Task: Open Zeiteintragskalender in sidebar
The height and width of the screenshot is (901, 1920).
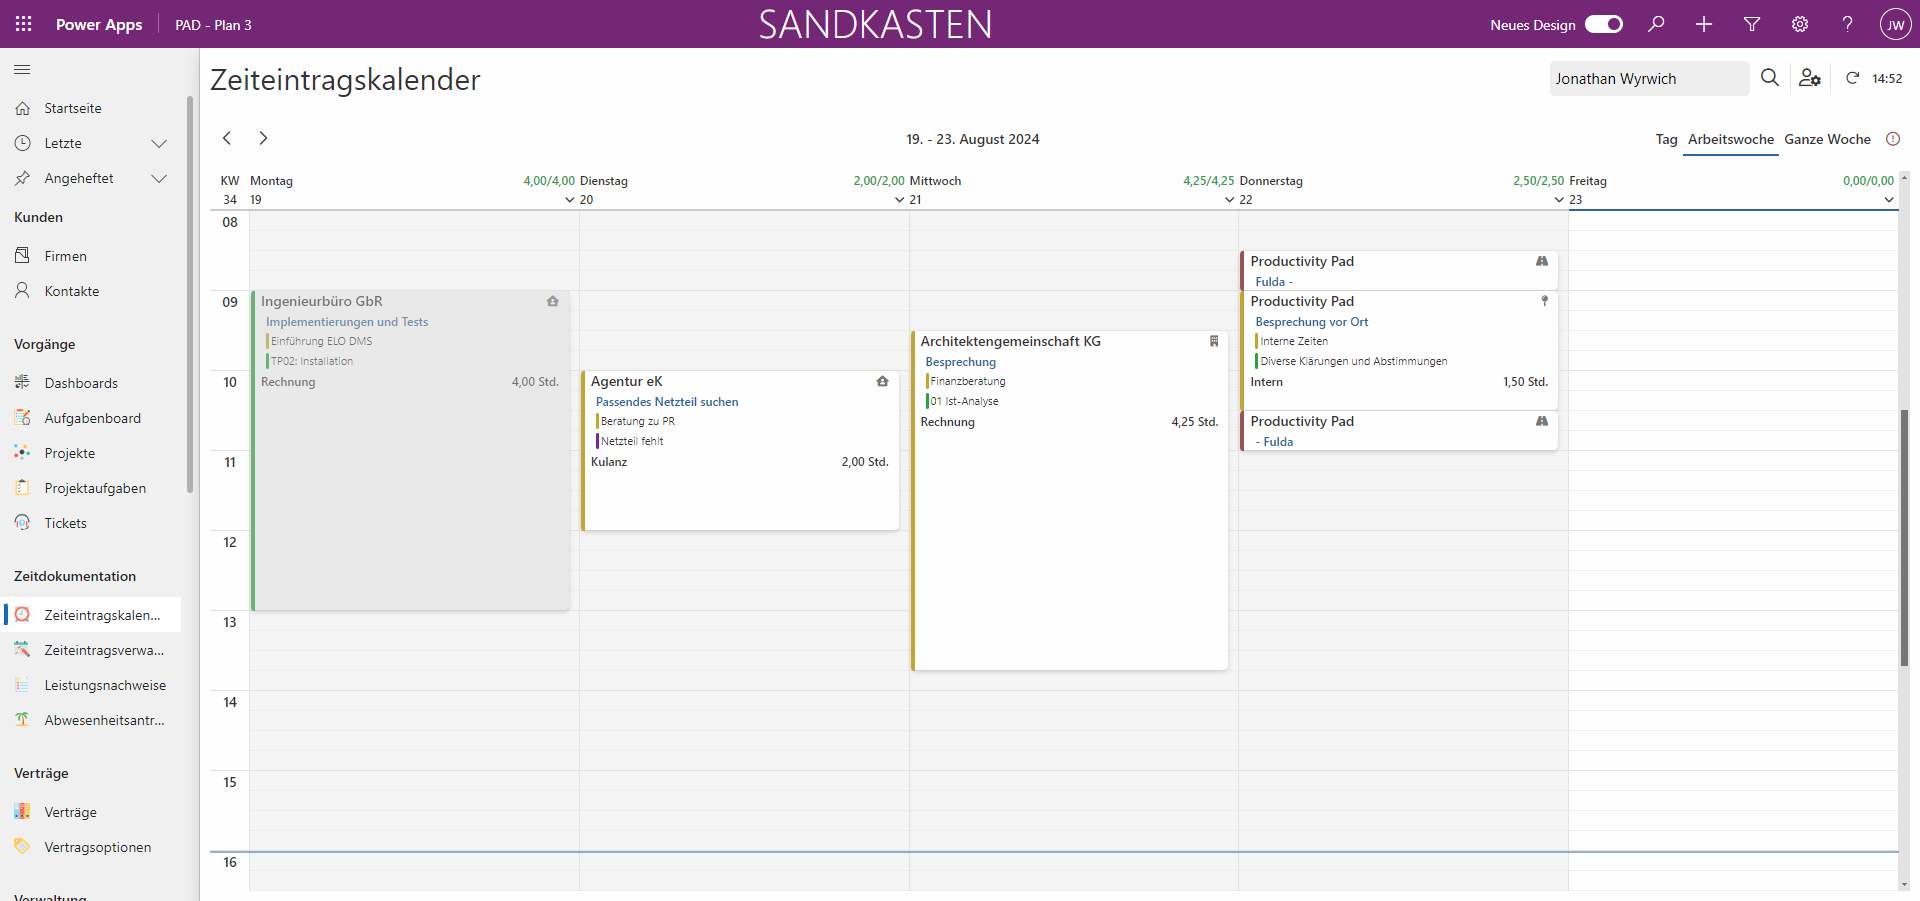Action: point(91,615)
